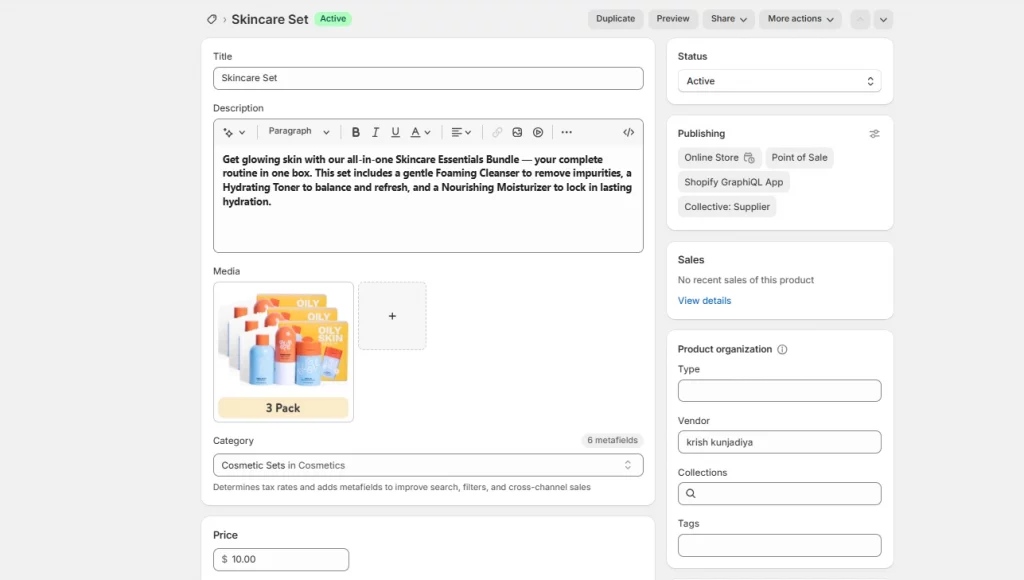
Task: Expand the text alignment dropdown
Action: click(x=459, y=131)
